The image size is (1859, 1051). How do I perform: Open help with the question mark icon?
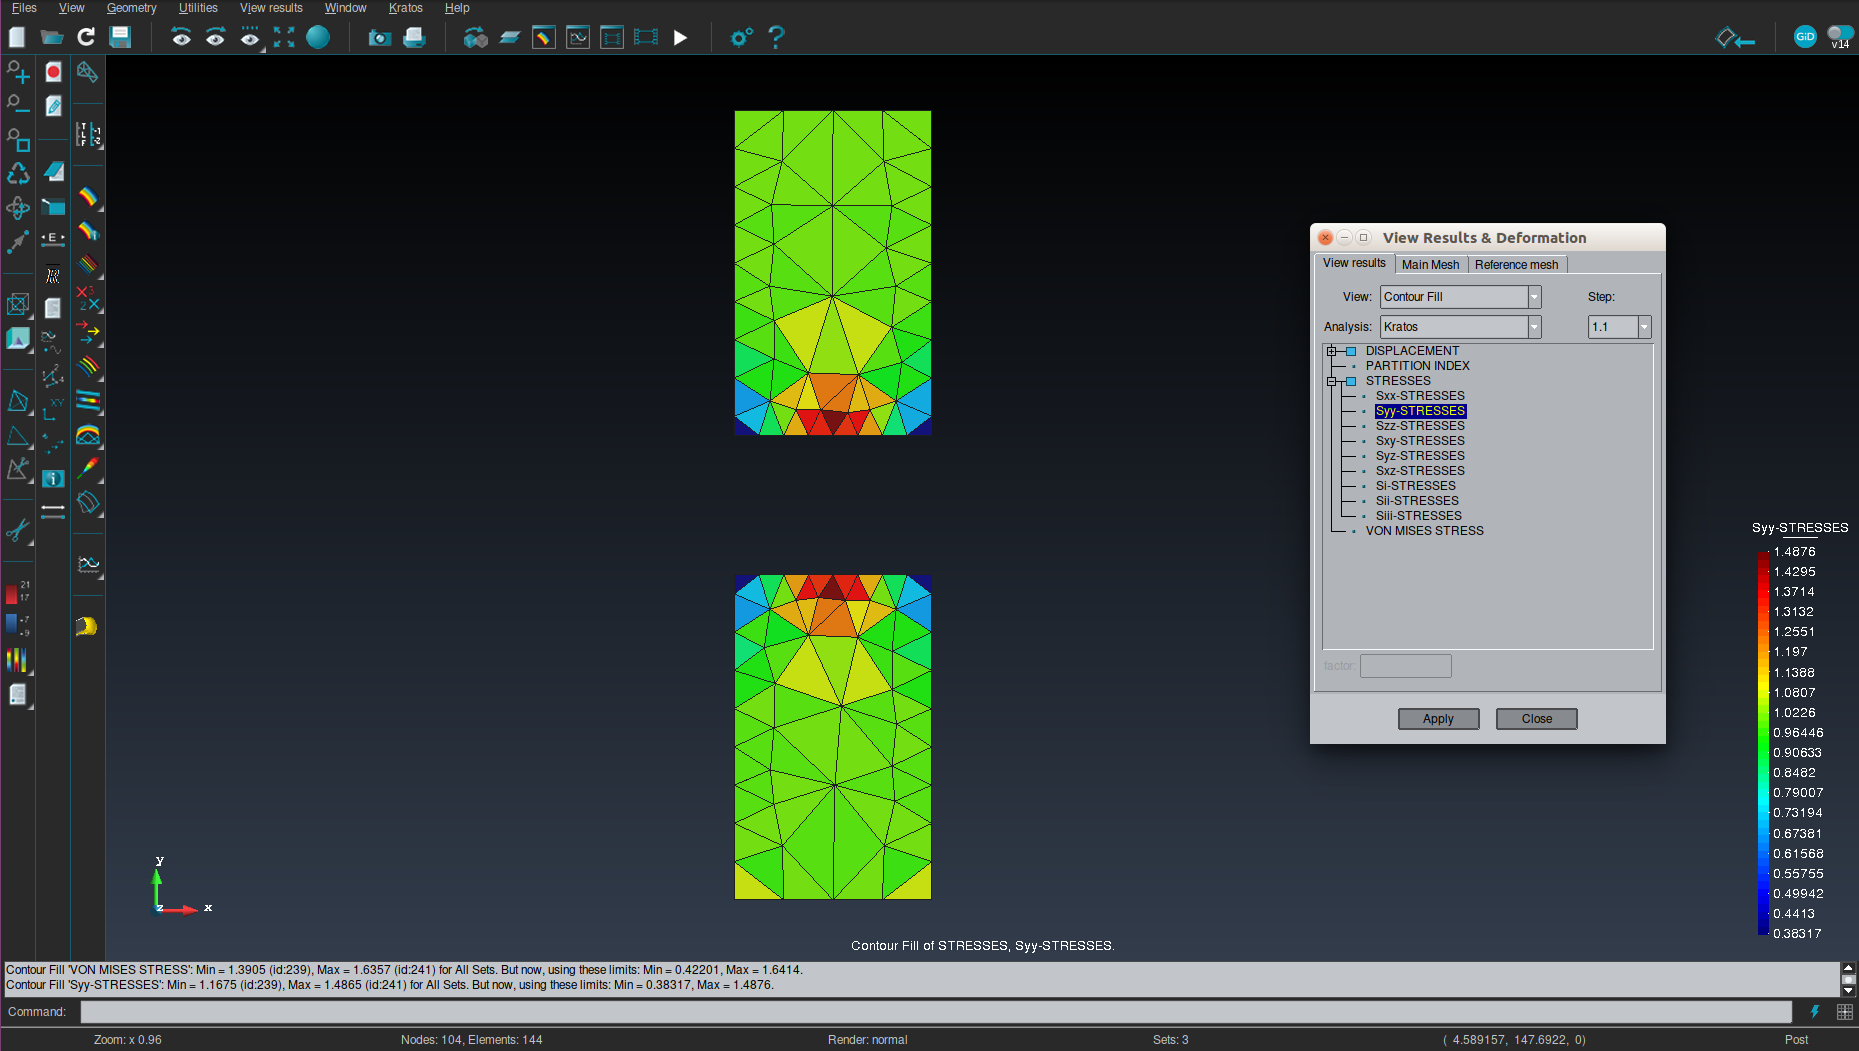tap(776, 37)
